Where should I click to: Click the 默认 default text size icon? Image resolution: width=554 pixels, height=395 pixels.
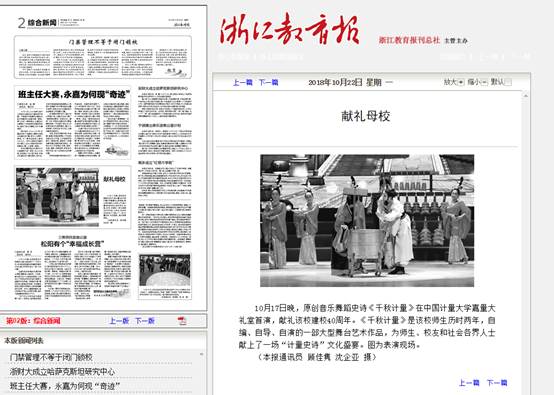click(508, 82)
